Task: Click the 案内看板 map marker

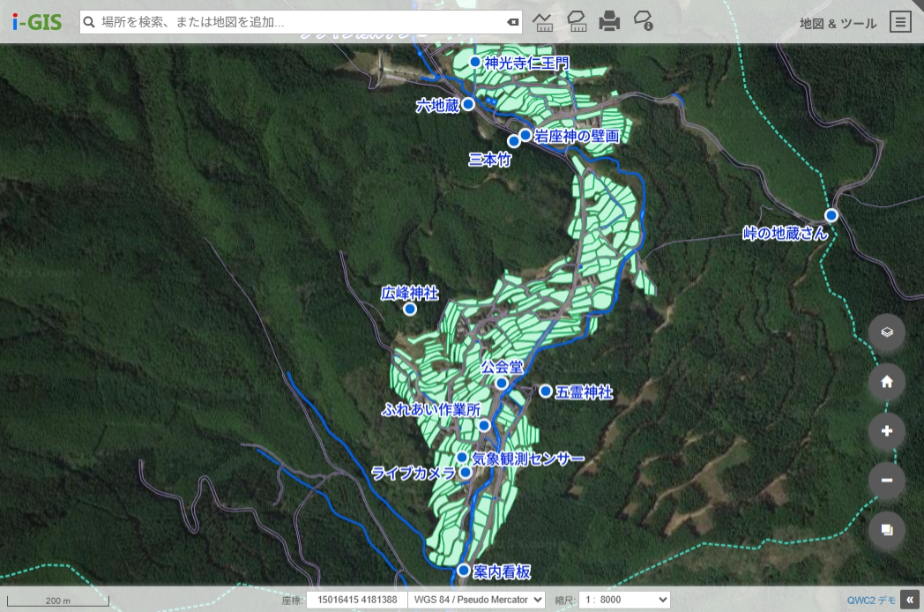Action: pyautogui.click(x=464, y=570)
